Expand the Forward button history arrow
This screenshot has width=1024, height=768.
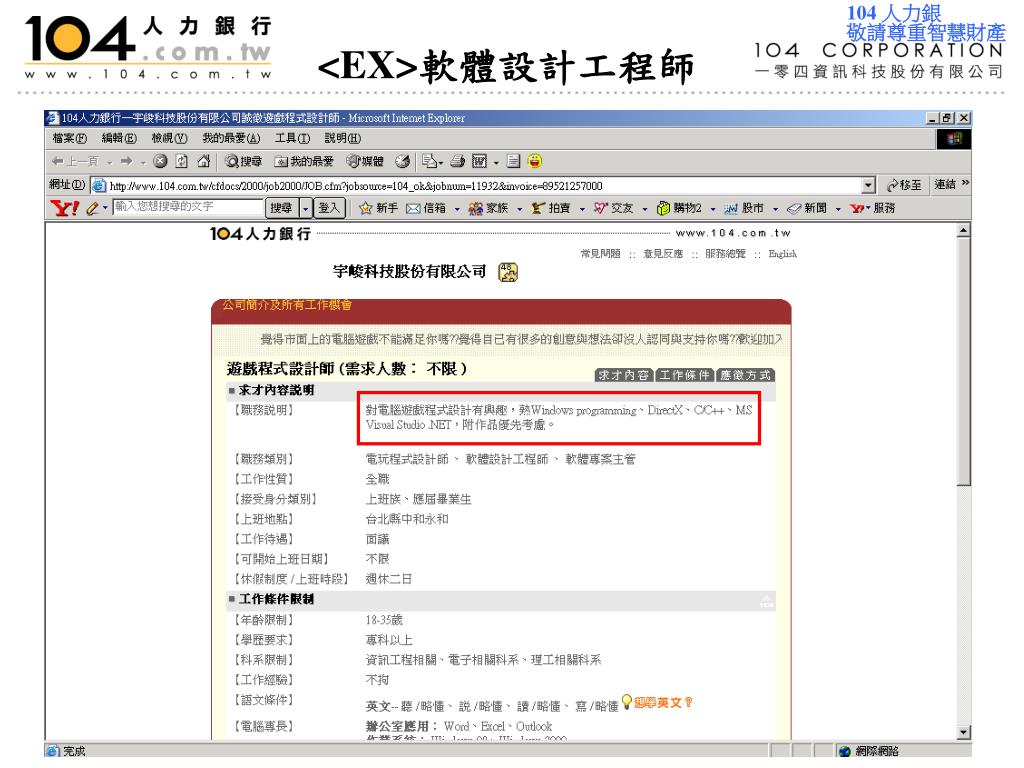coord(143,162)
